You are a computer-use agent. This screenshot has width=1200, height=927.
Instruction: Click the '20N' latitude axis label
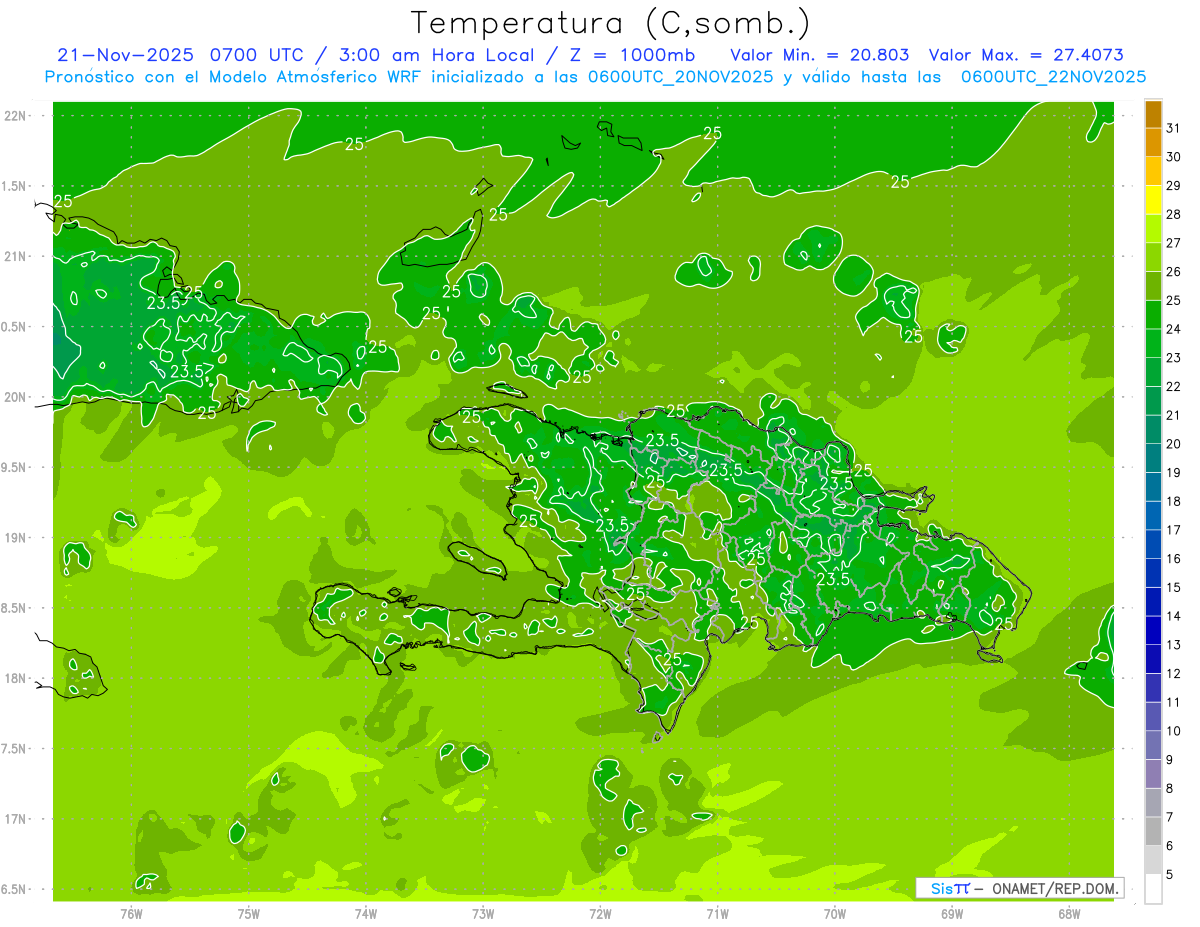(x=15, y=398)
